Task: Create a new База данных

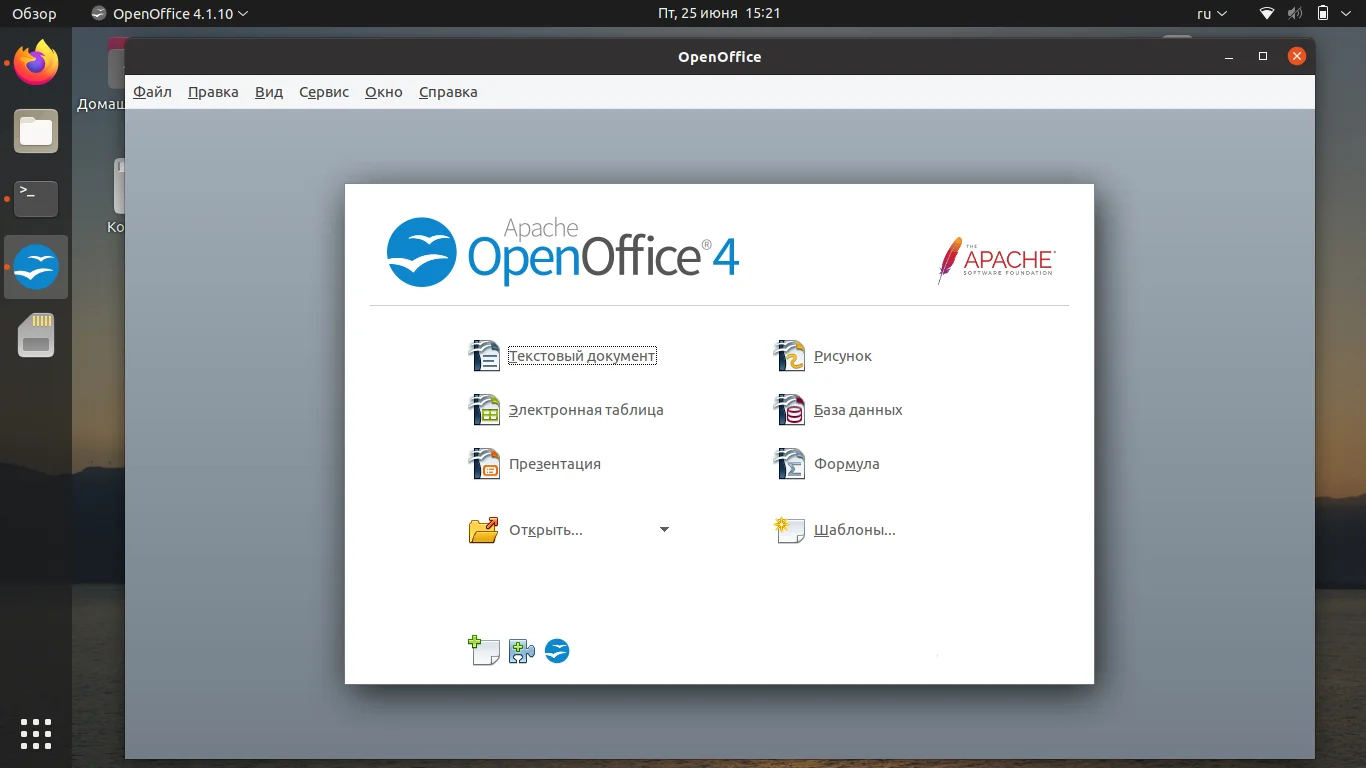Action: 838,410
